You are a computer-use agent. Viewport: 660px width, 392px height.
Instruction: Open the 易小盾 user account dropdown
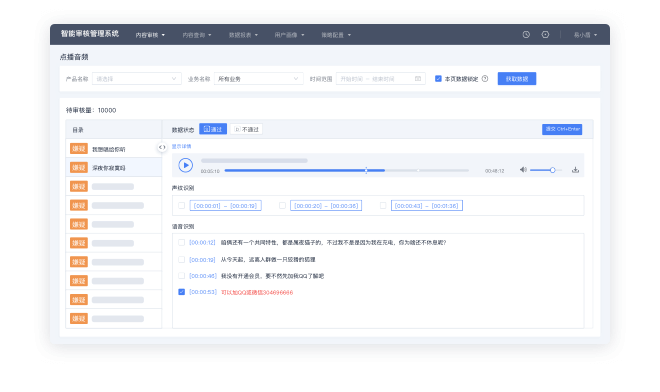[585, 35]
